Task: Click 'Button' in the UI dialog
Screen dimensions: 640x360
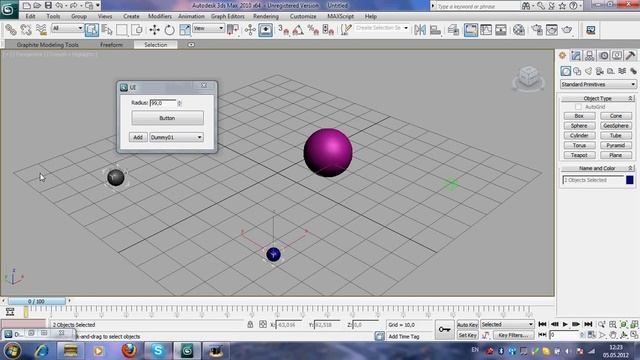Action: coord(167,118)
